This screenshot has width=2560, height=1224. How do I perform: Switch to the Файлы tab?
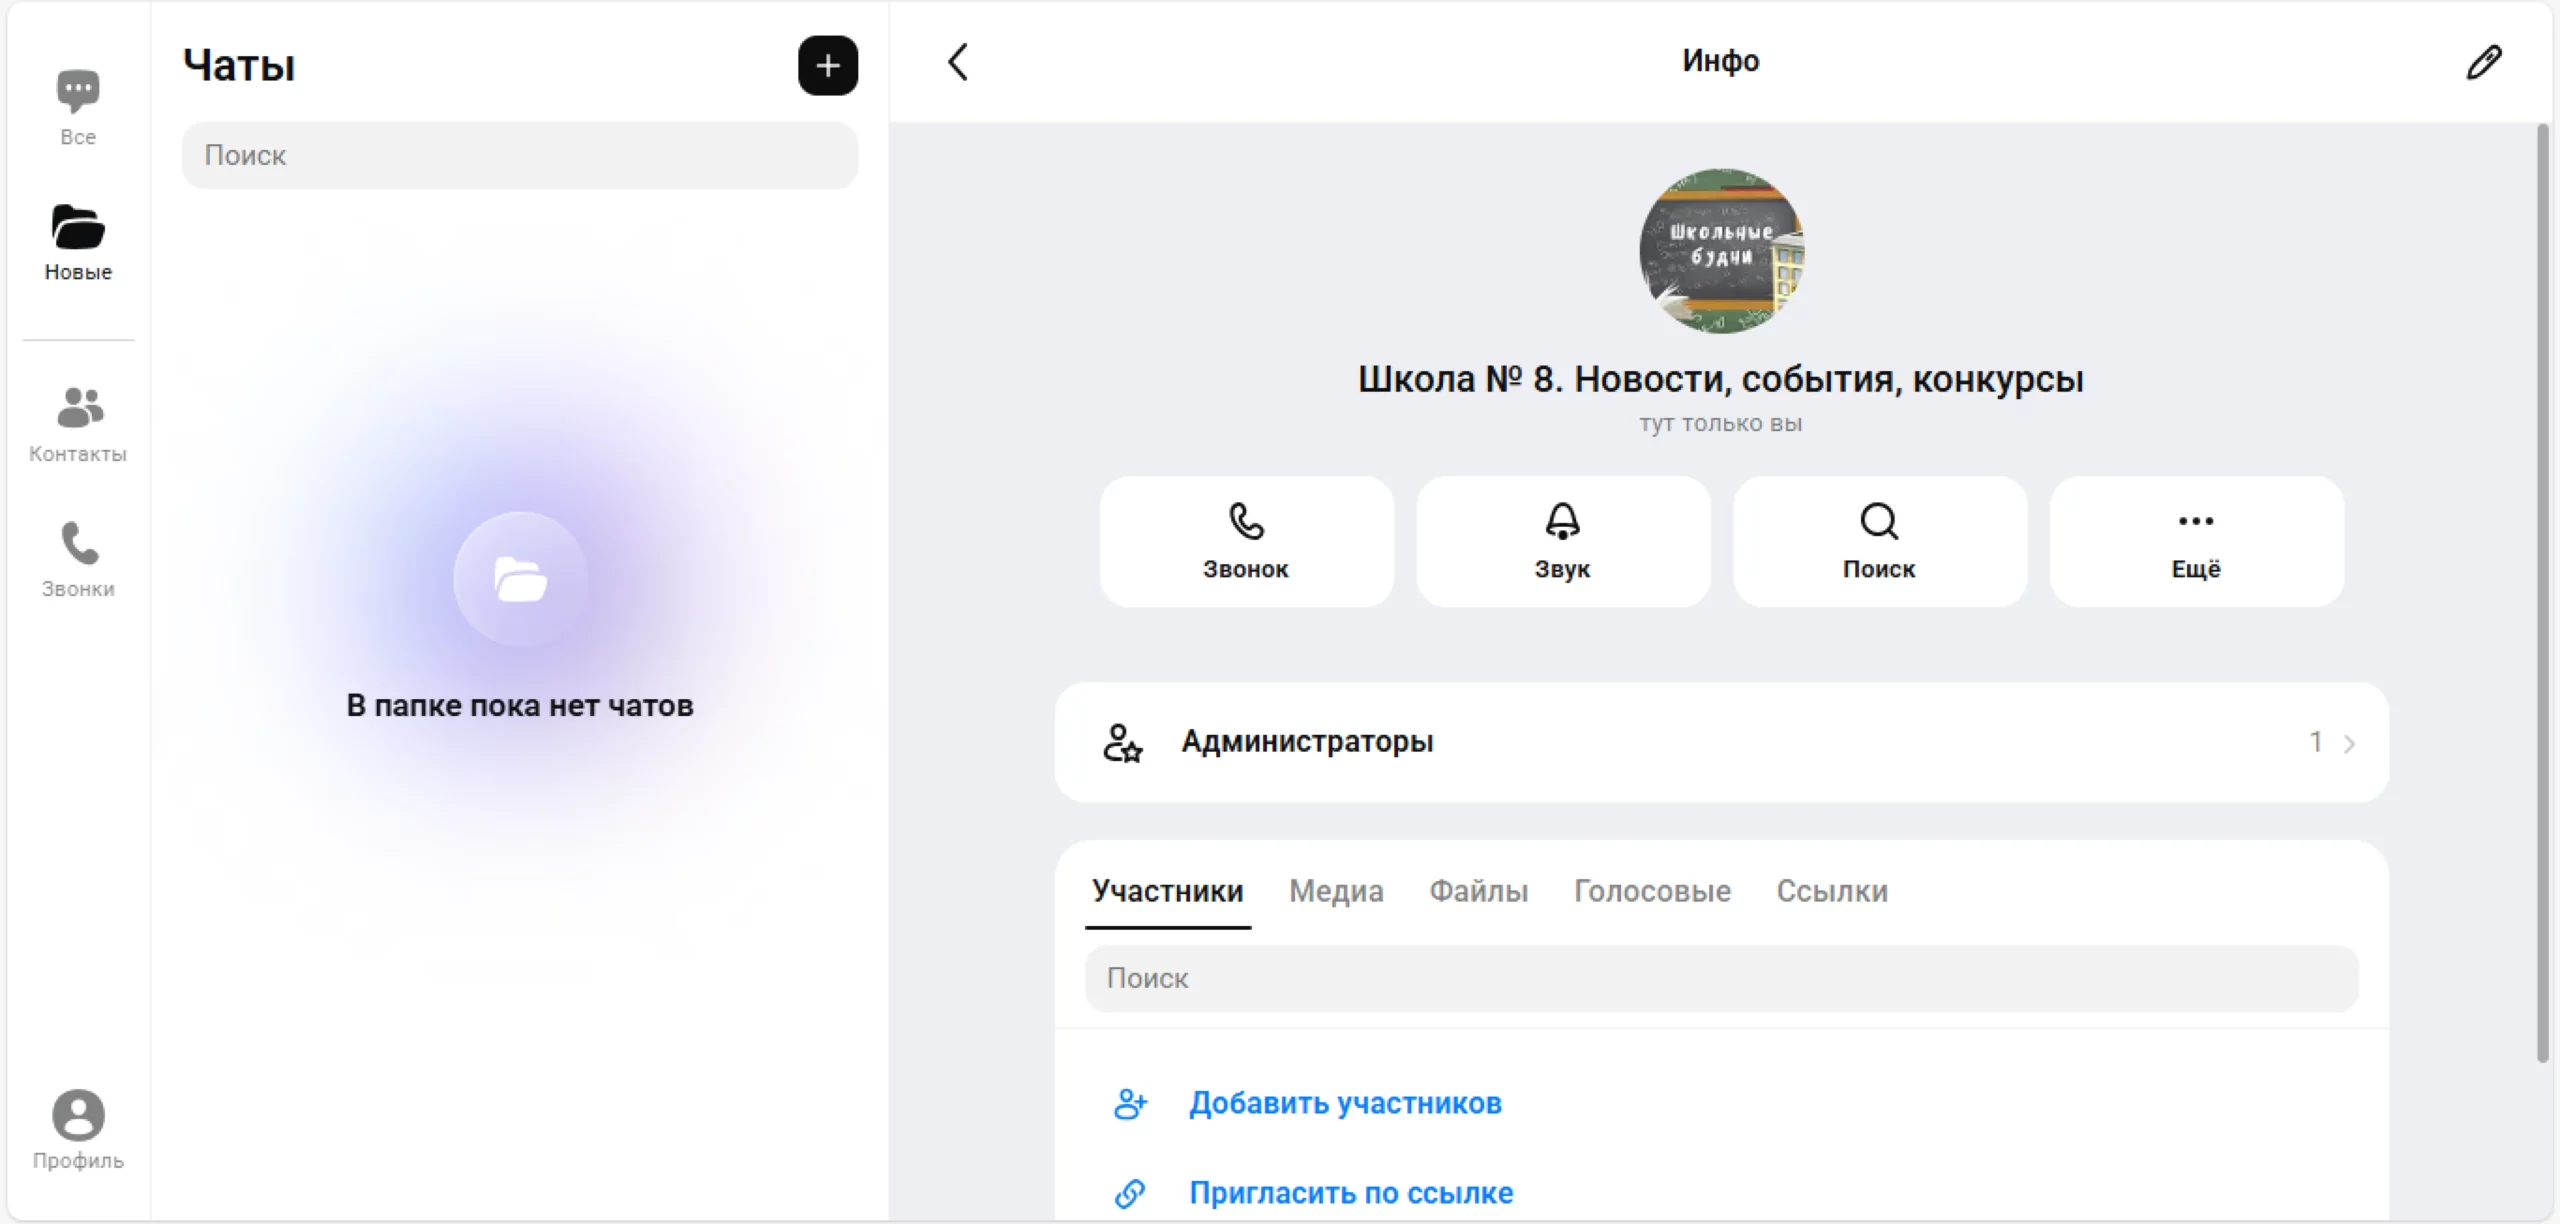click(1478, 891)
